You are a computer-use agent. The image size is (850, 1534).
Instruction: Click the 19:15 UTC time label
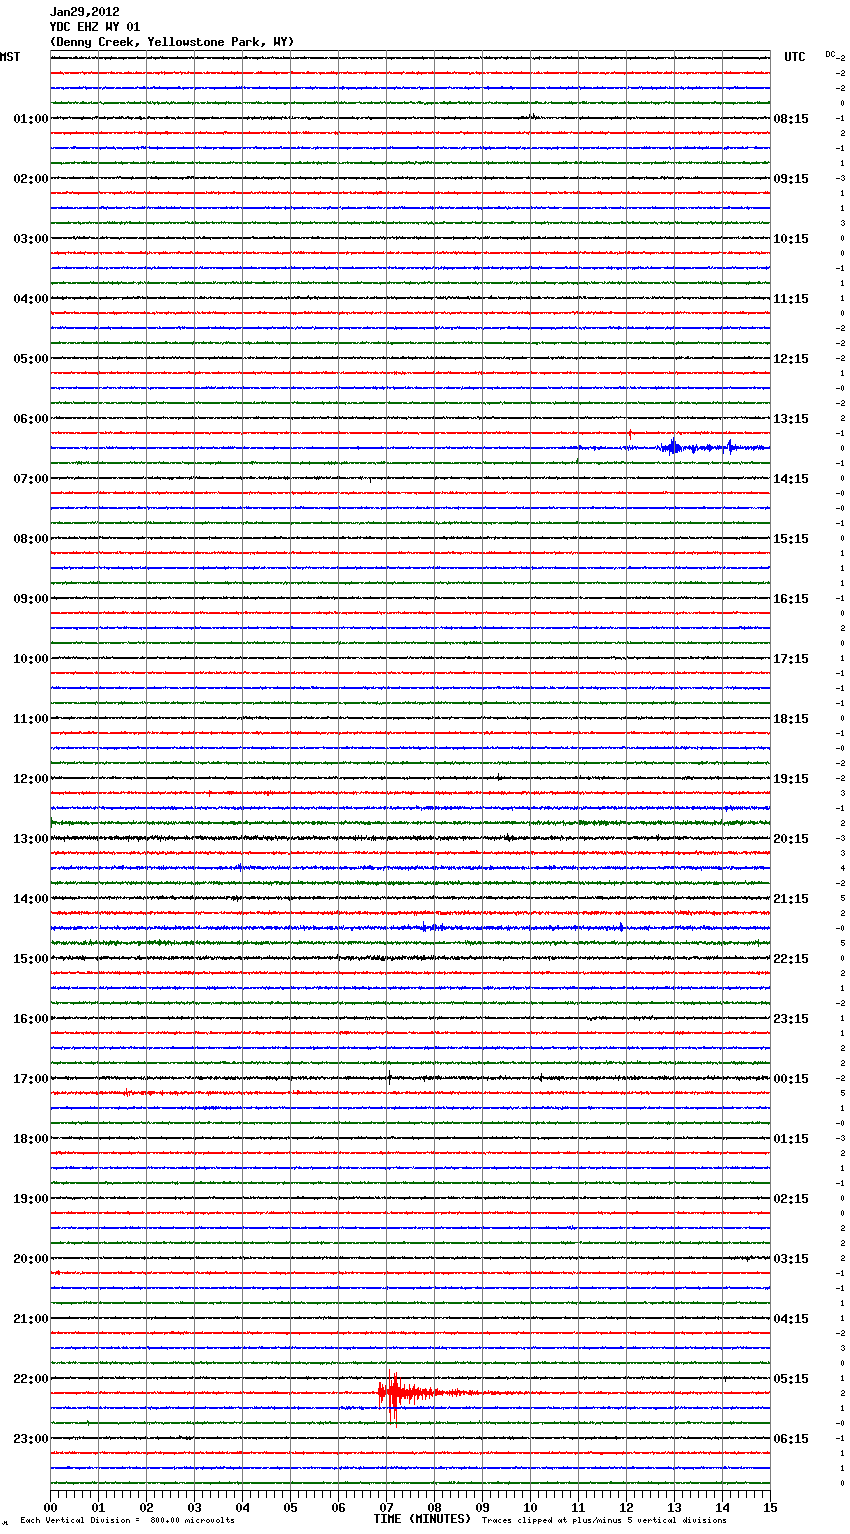coord(791,779)
